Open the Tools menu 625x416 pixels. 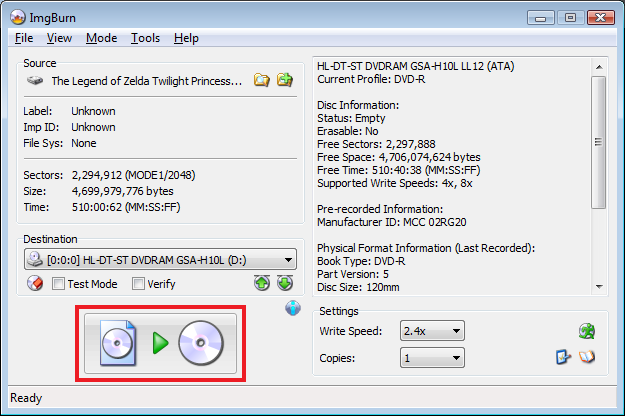pos(145,38)
